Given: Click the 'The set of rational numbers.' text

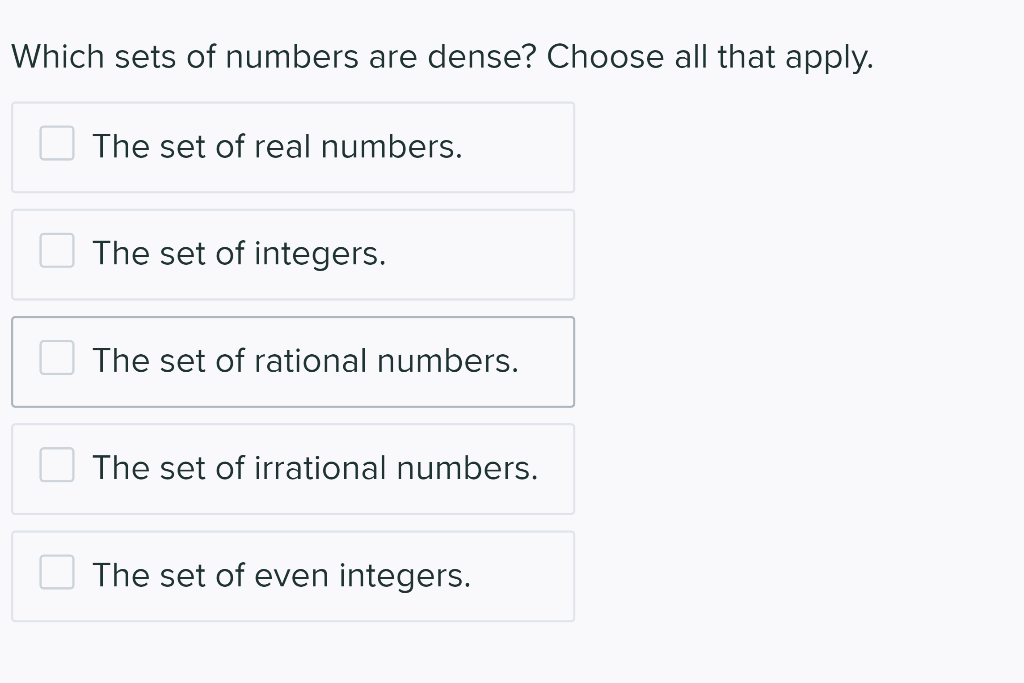Looking at the screenshot, I should click(x=305, y=361).
